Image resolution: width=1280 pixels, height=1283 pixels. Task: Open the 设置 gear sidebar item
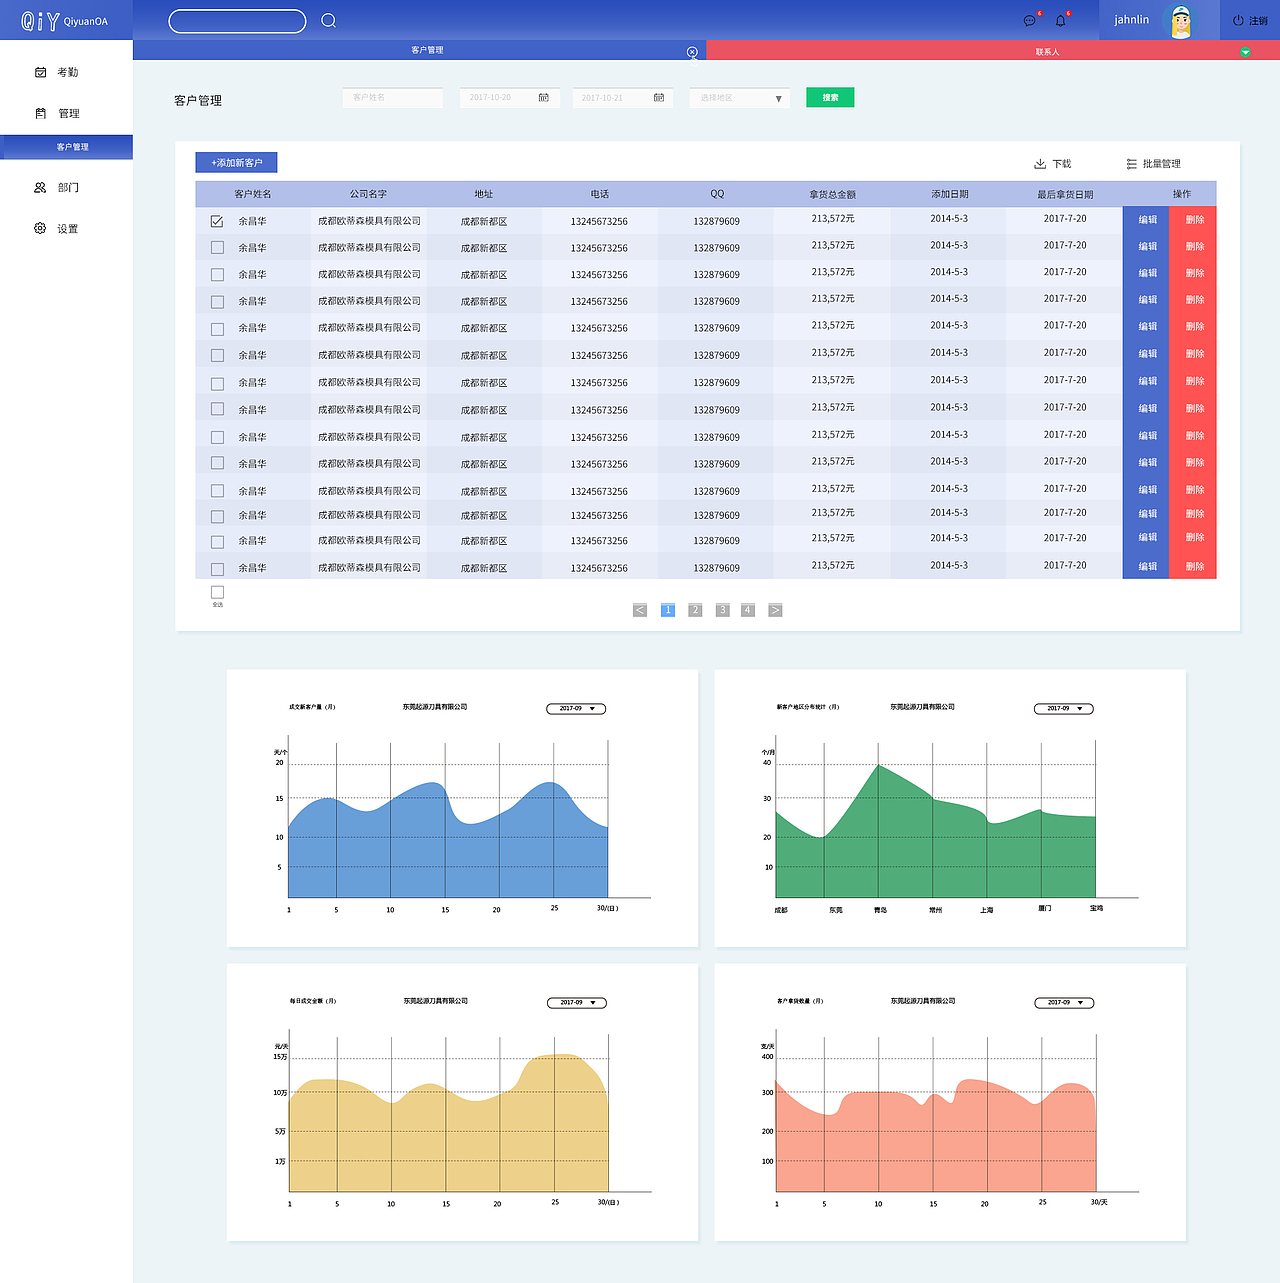[x=57, y=228]
